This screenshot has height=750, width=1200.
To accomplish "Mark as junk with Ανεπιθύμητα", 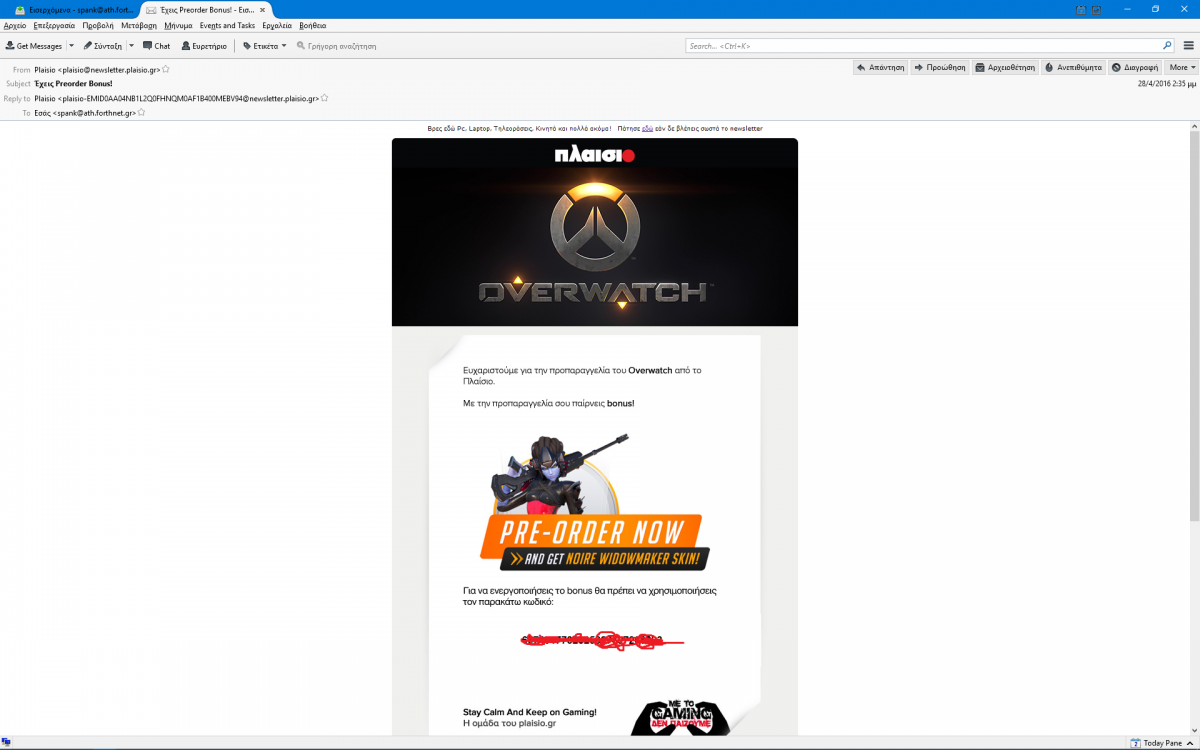I will 1073,67.
